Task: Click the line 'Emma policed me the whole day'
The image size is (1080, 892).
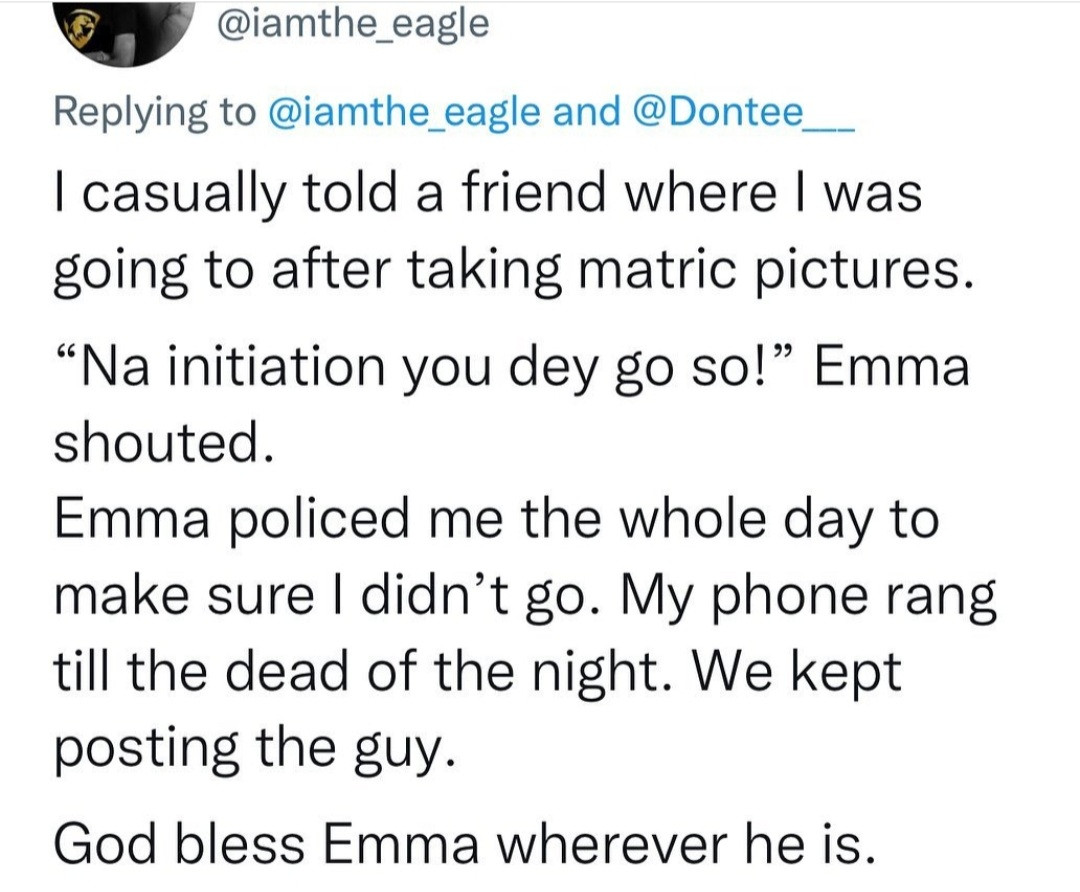Action: (495, 521)
